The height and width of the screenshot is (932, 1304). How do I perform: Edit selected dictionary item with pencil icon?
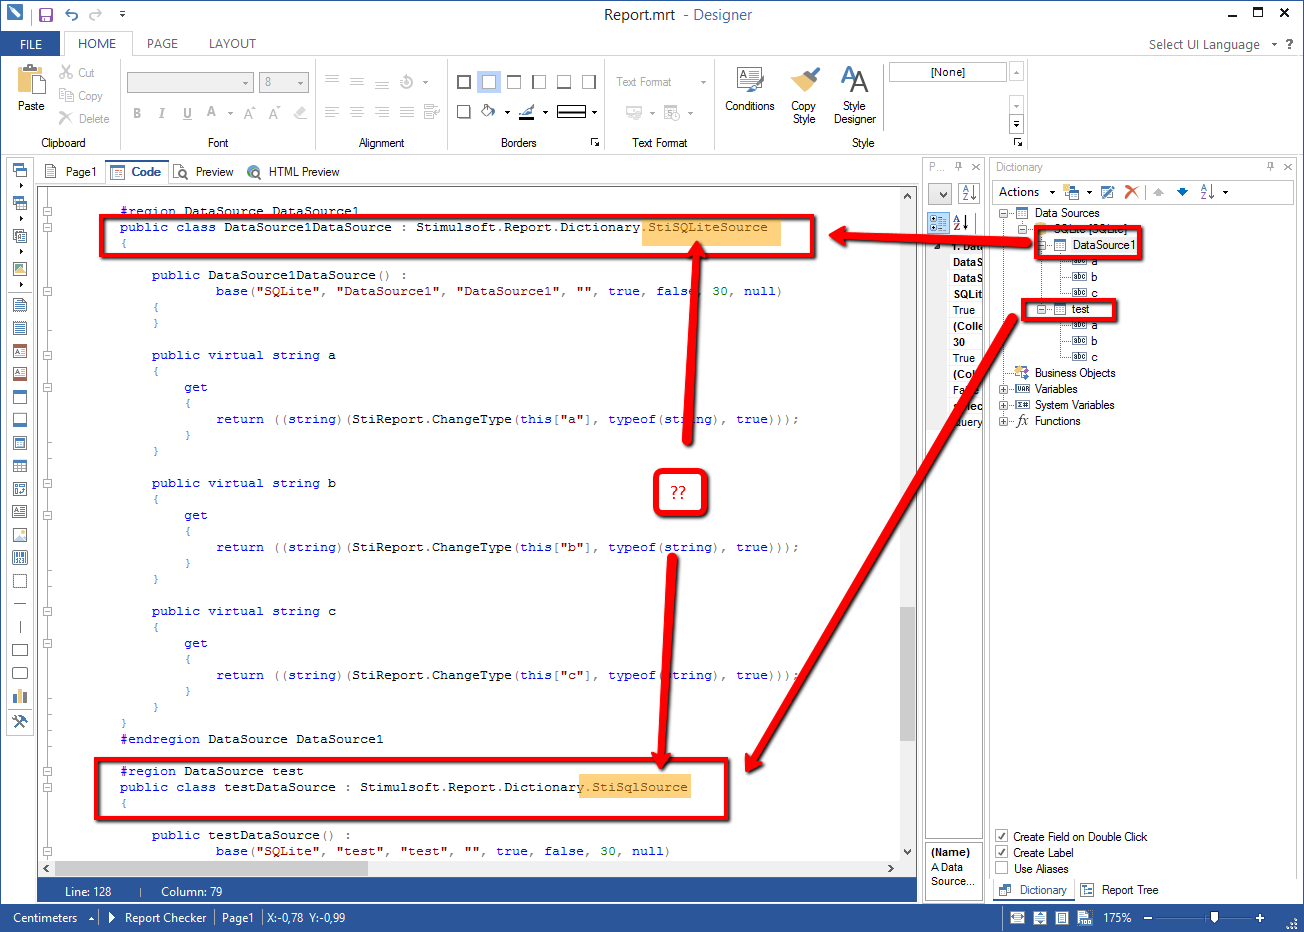[x=1108, y=192]
